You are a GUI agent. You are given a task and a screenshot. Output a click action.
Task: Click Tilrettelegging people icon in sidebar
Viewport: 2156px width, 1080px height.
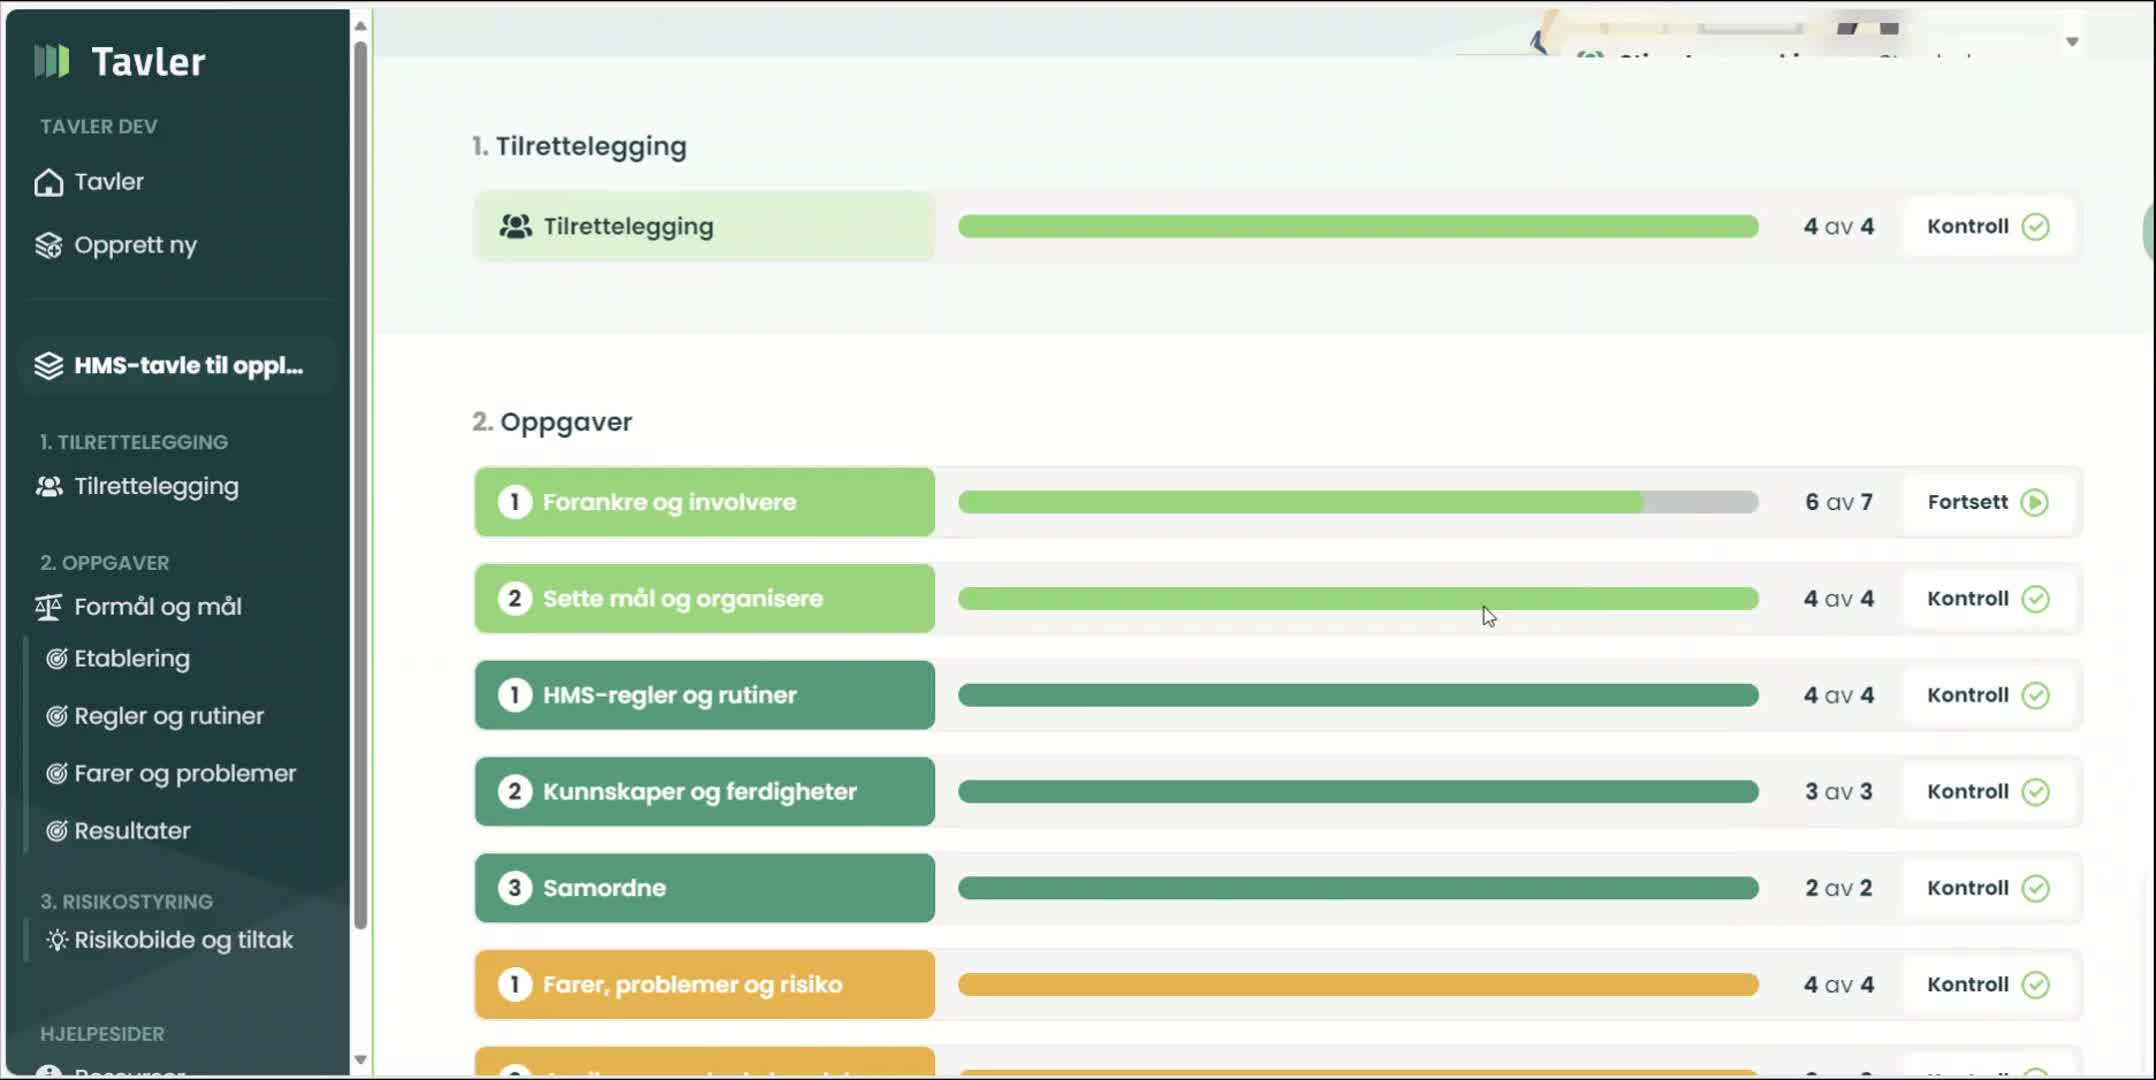[x=48, y=487]
